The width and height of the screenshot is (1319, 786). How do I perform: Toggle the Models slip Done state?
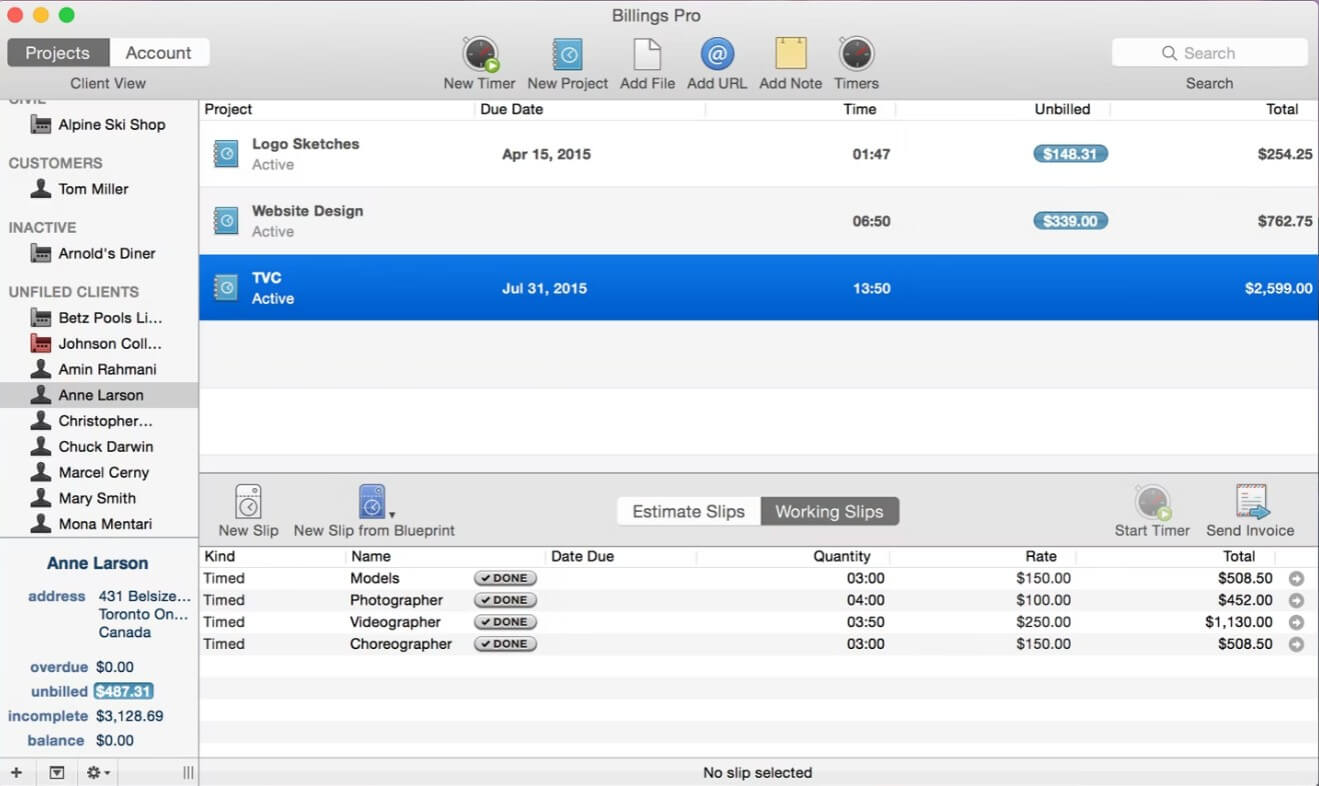[x=504, y=578]
